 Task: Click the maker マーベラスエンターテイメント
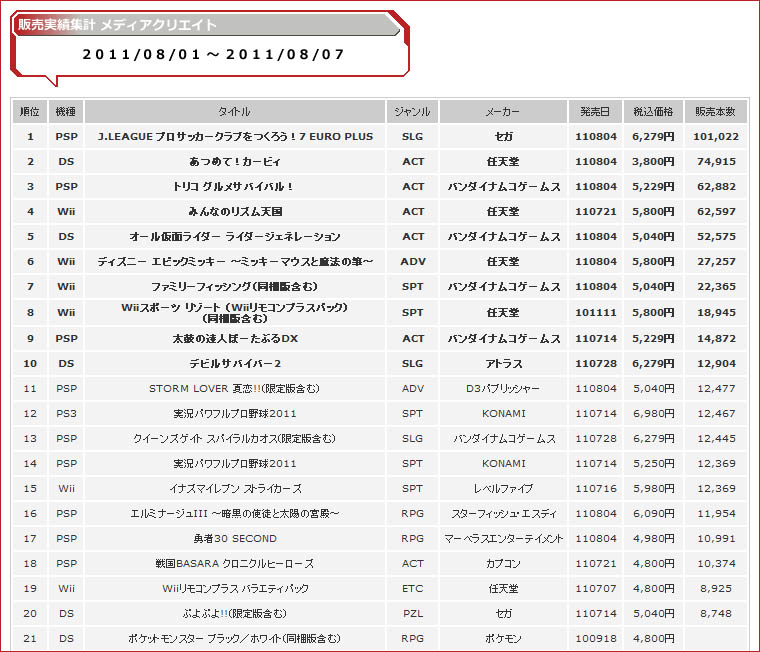[504, 539]
